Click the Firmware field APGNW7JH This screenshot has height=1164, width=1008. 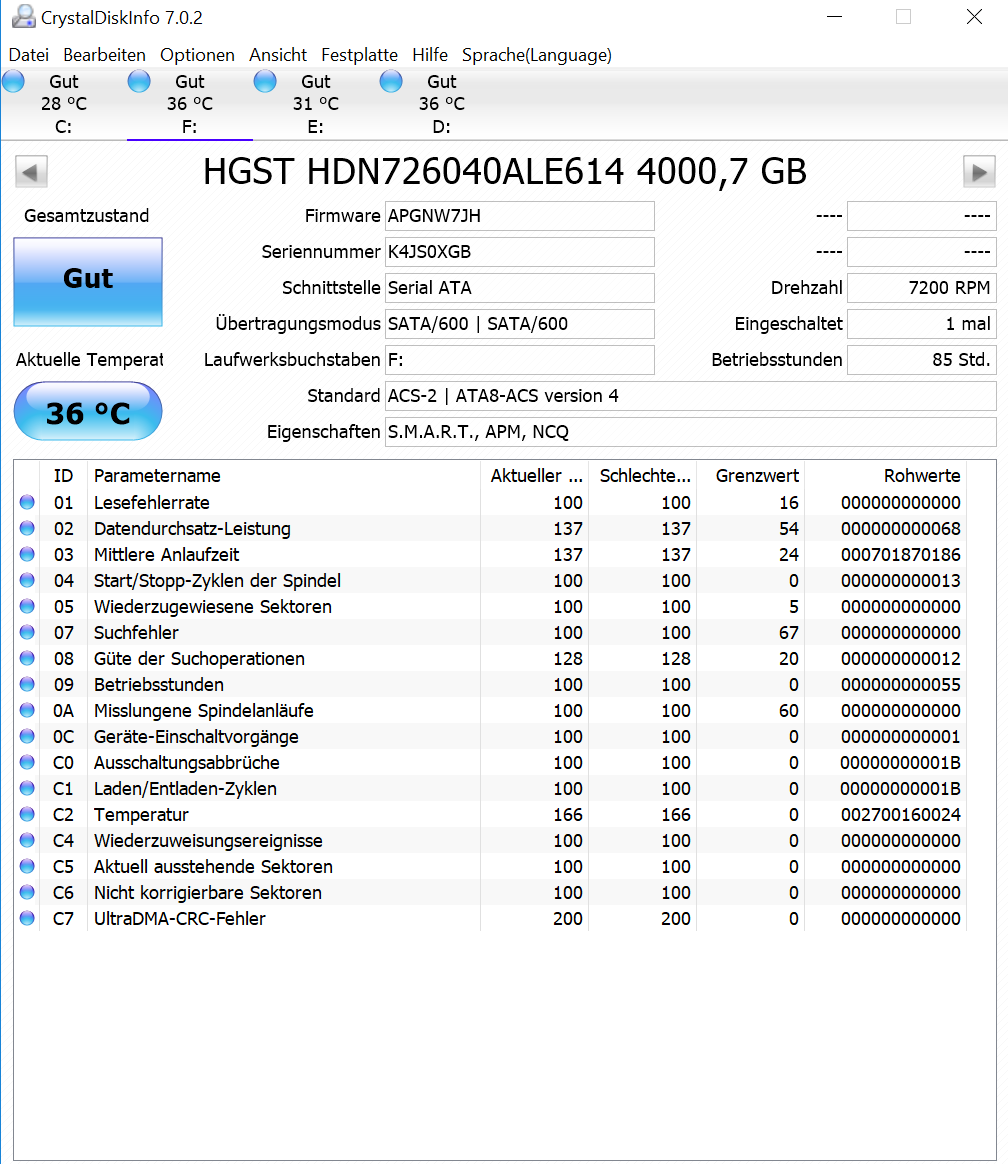tap(520, 216)
